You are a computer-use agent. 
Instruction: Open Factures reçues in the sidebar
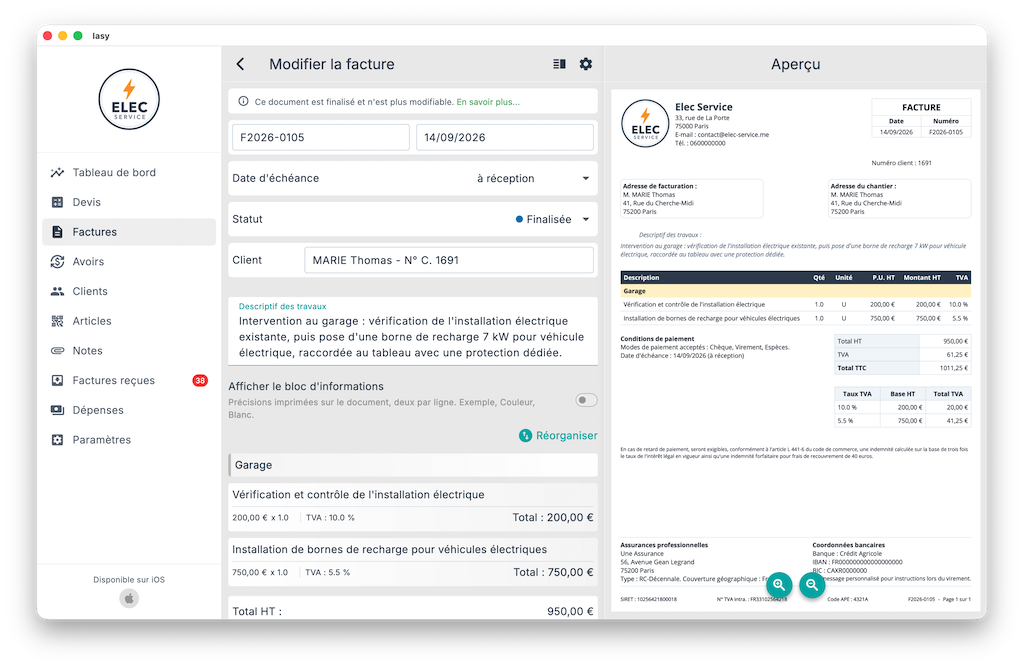pos(129,381)
